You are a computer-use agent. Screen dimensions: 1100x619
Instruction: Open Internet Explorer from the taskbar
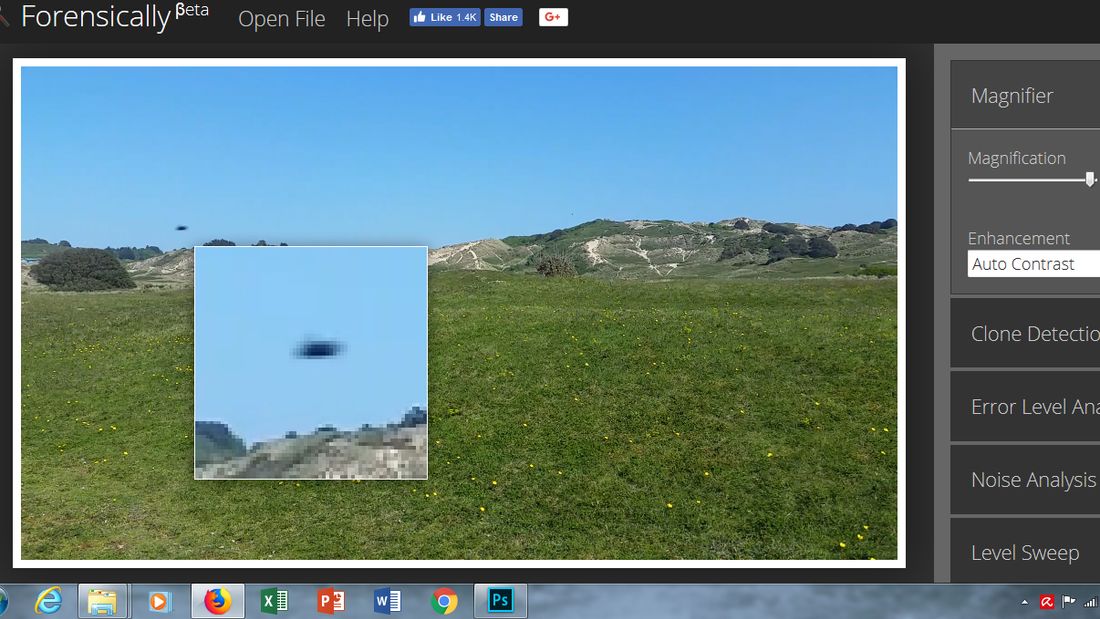click(48, 601)
